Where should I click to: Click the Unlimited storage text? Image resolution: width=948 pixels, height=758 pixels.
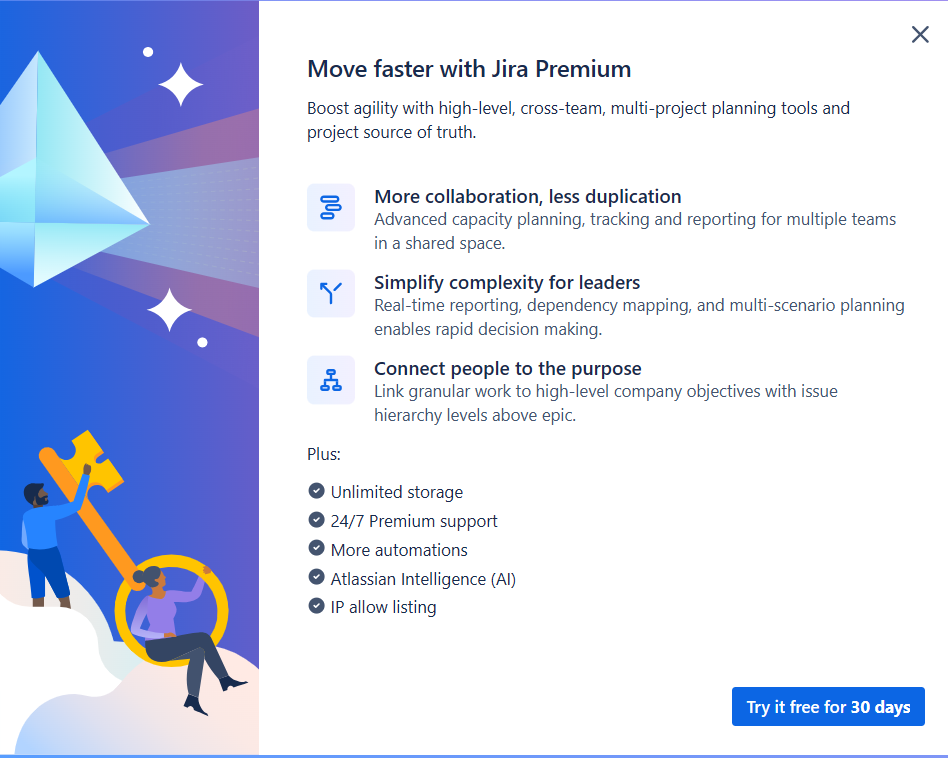click(x=397, y=492)
